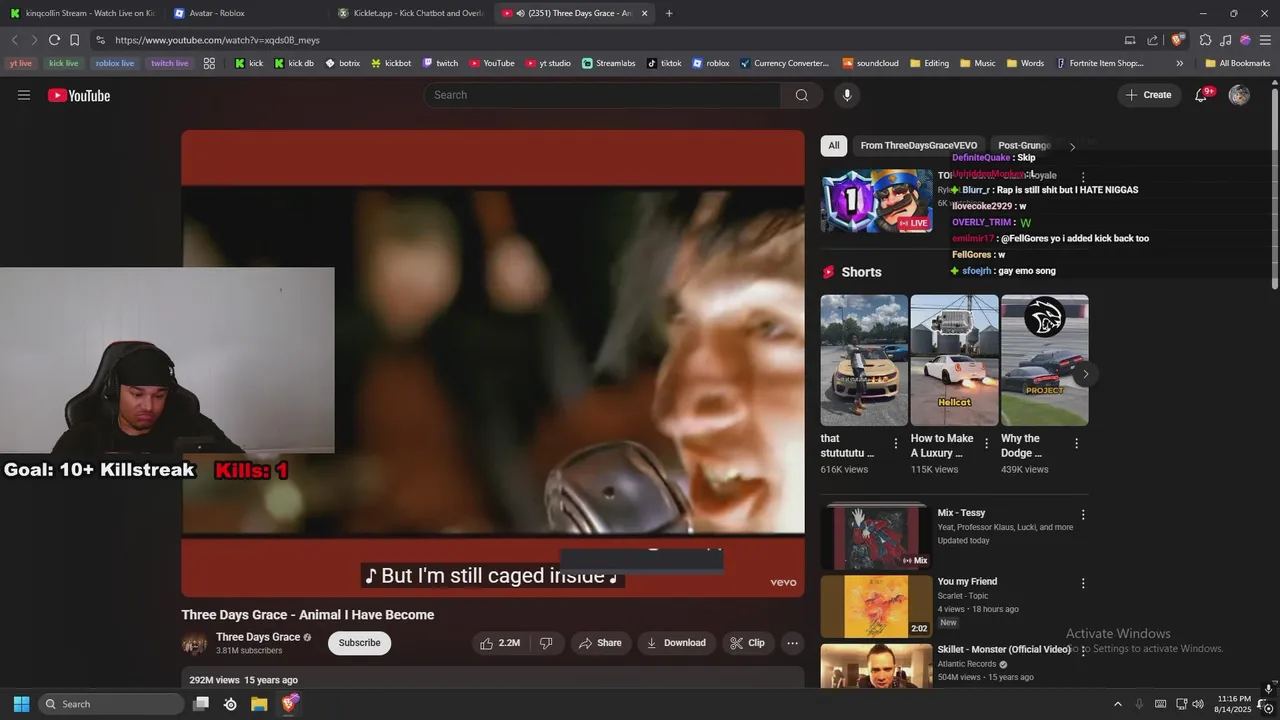Screen dimensions: 1280x720
Task: Click the Clip button
Action: 747,643
